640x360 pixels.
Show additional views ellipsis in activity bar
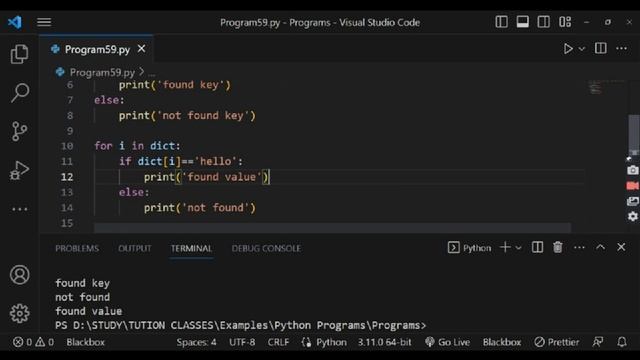coord(19,209)
